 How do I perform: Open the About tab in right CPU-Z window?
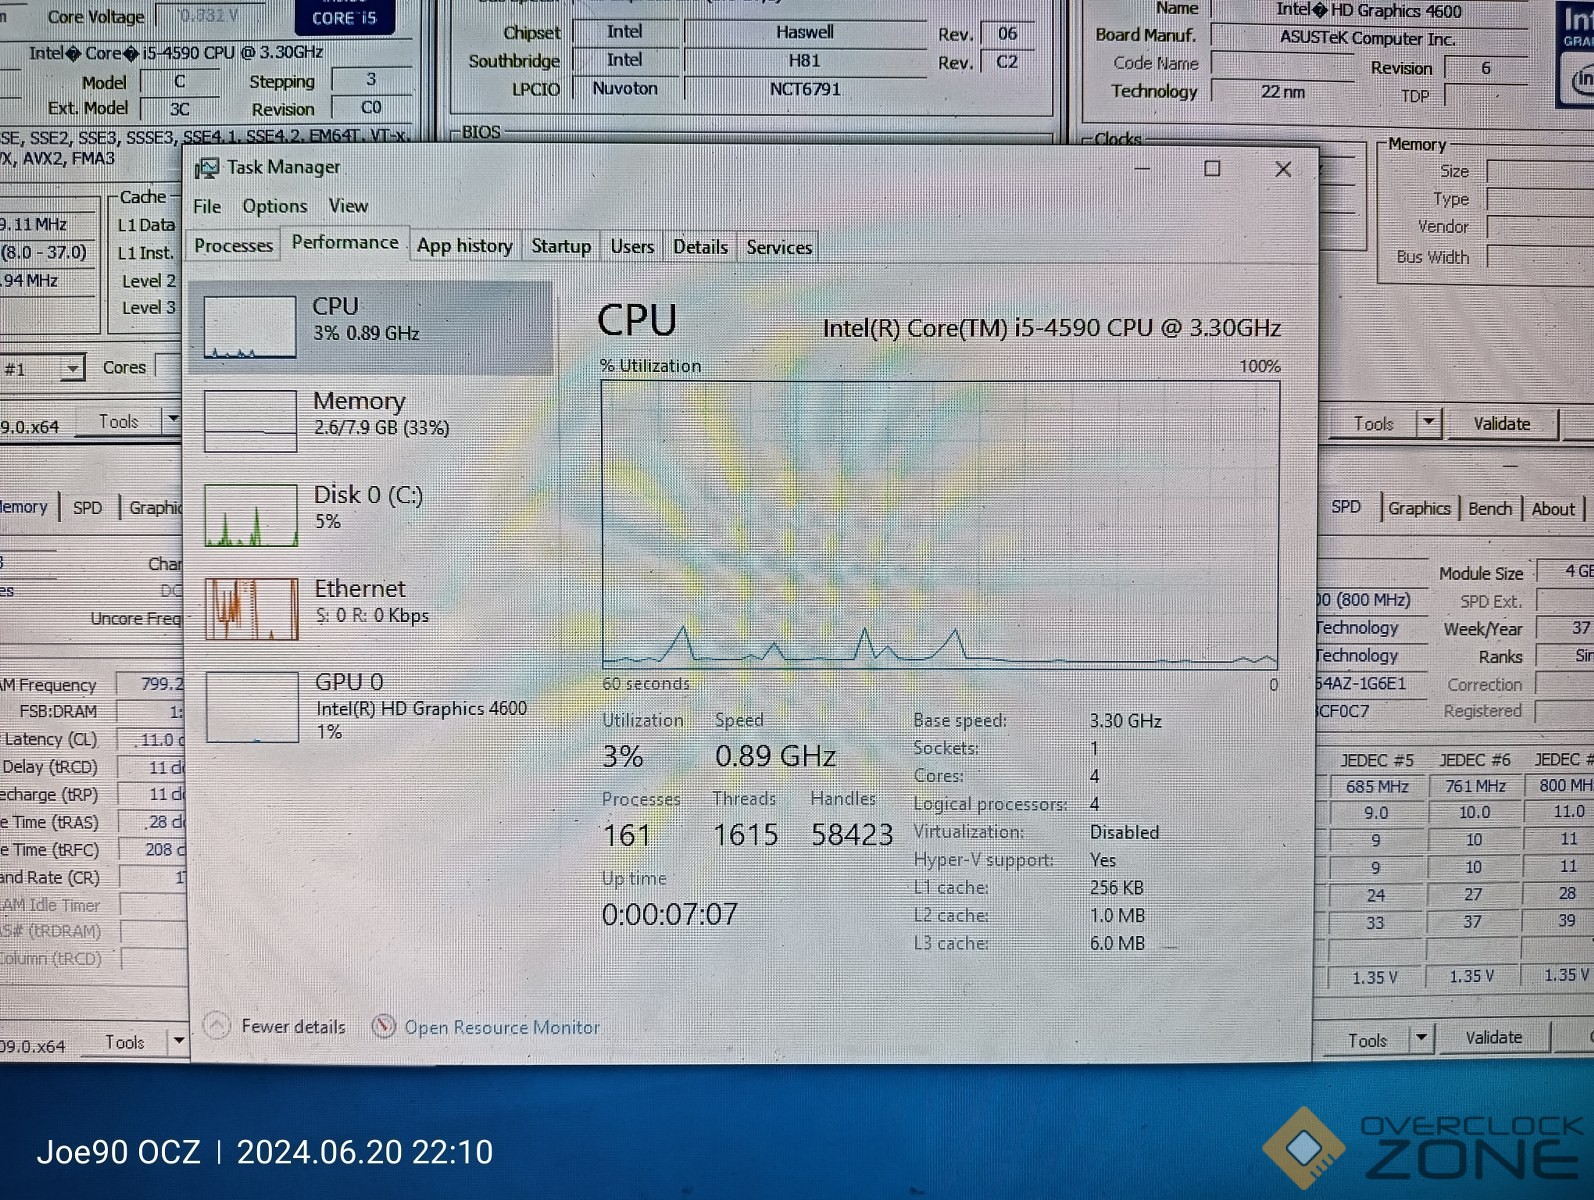pyautogui.click(x=1553, y=509)
